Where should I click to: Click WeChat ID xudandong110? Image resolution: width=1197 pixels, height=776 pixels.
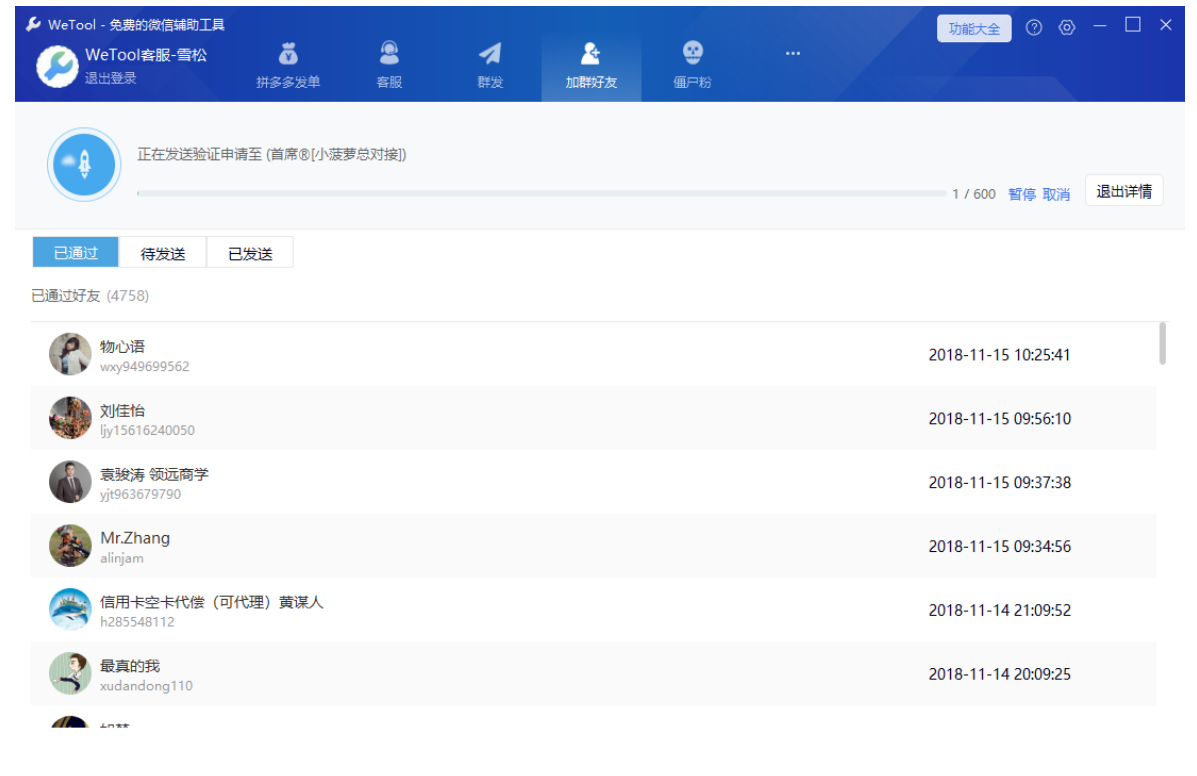(146, 686)
